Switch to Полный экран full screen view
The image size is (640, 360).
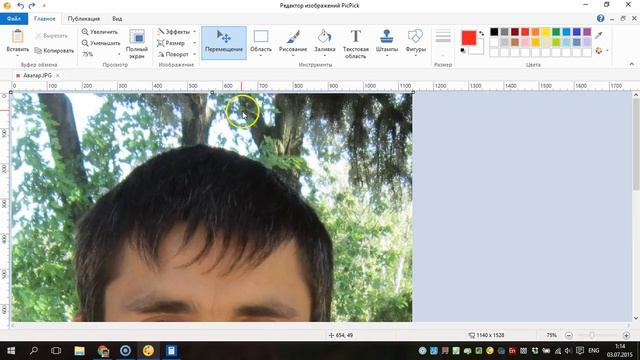(x=137, y=43)
